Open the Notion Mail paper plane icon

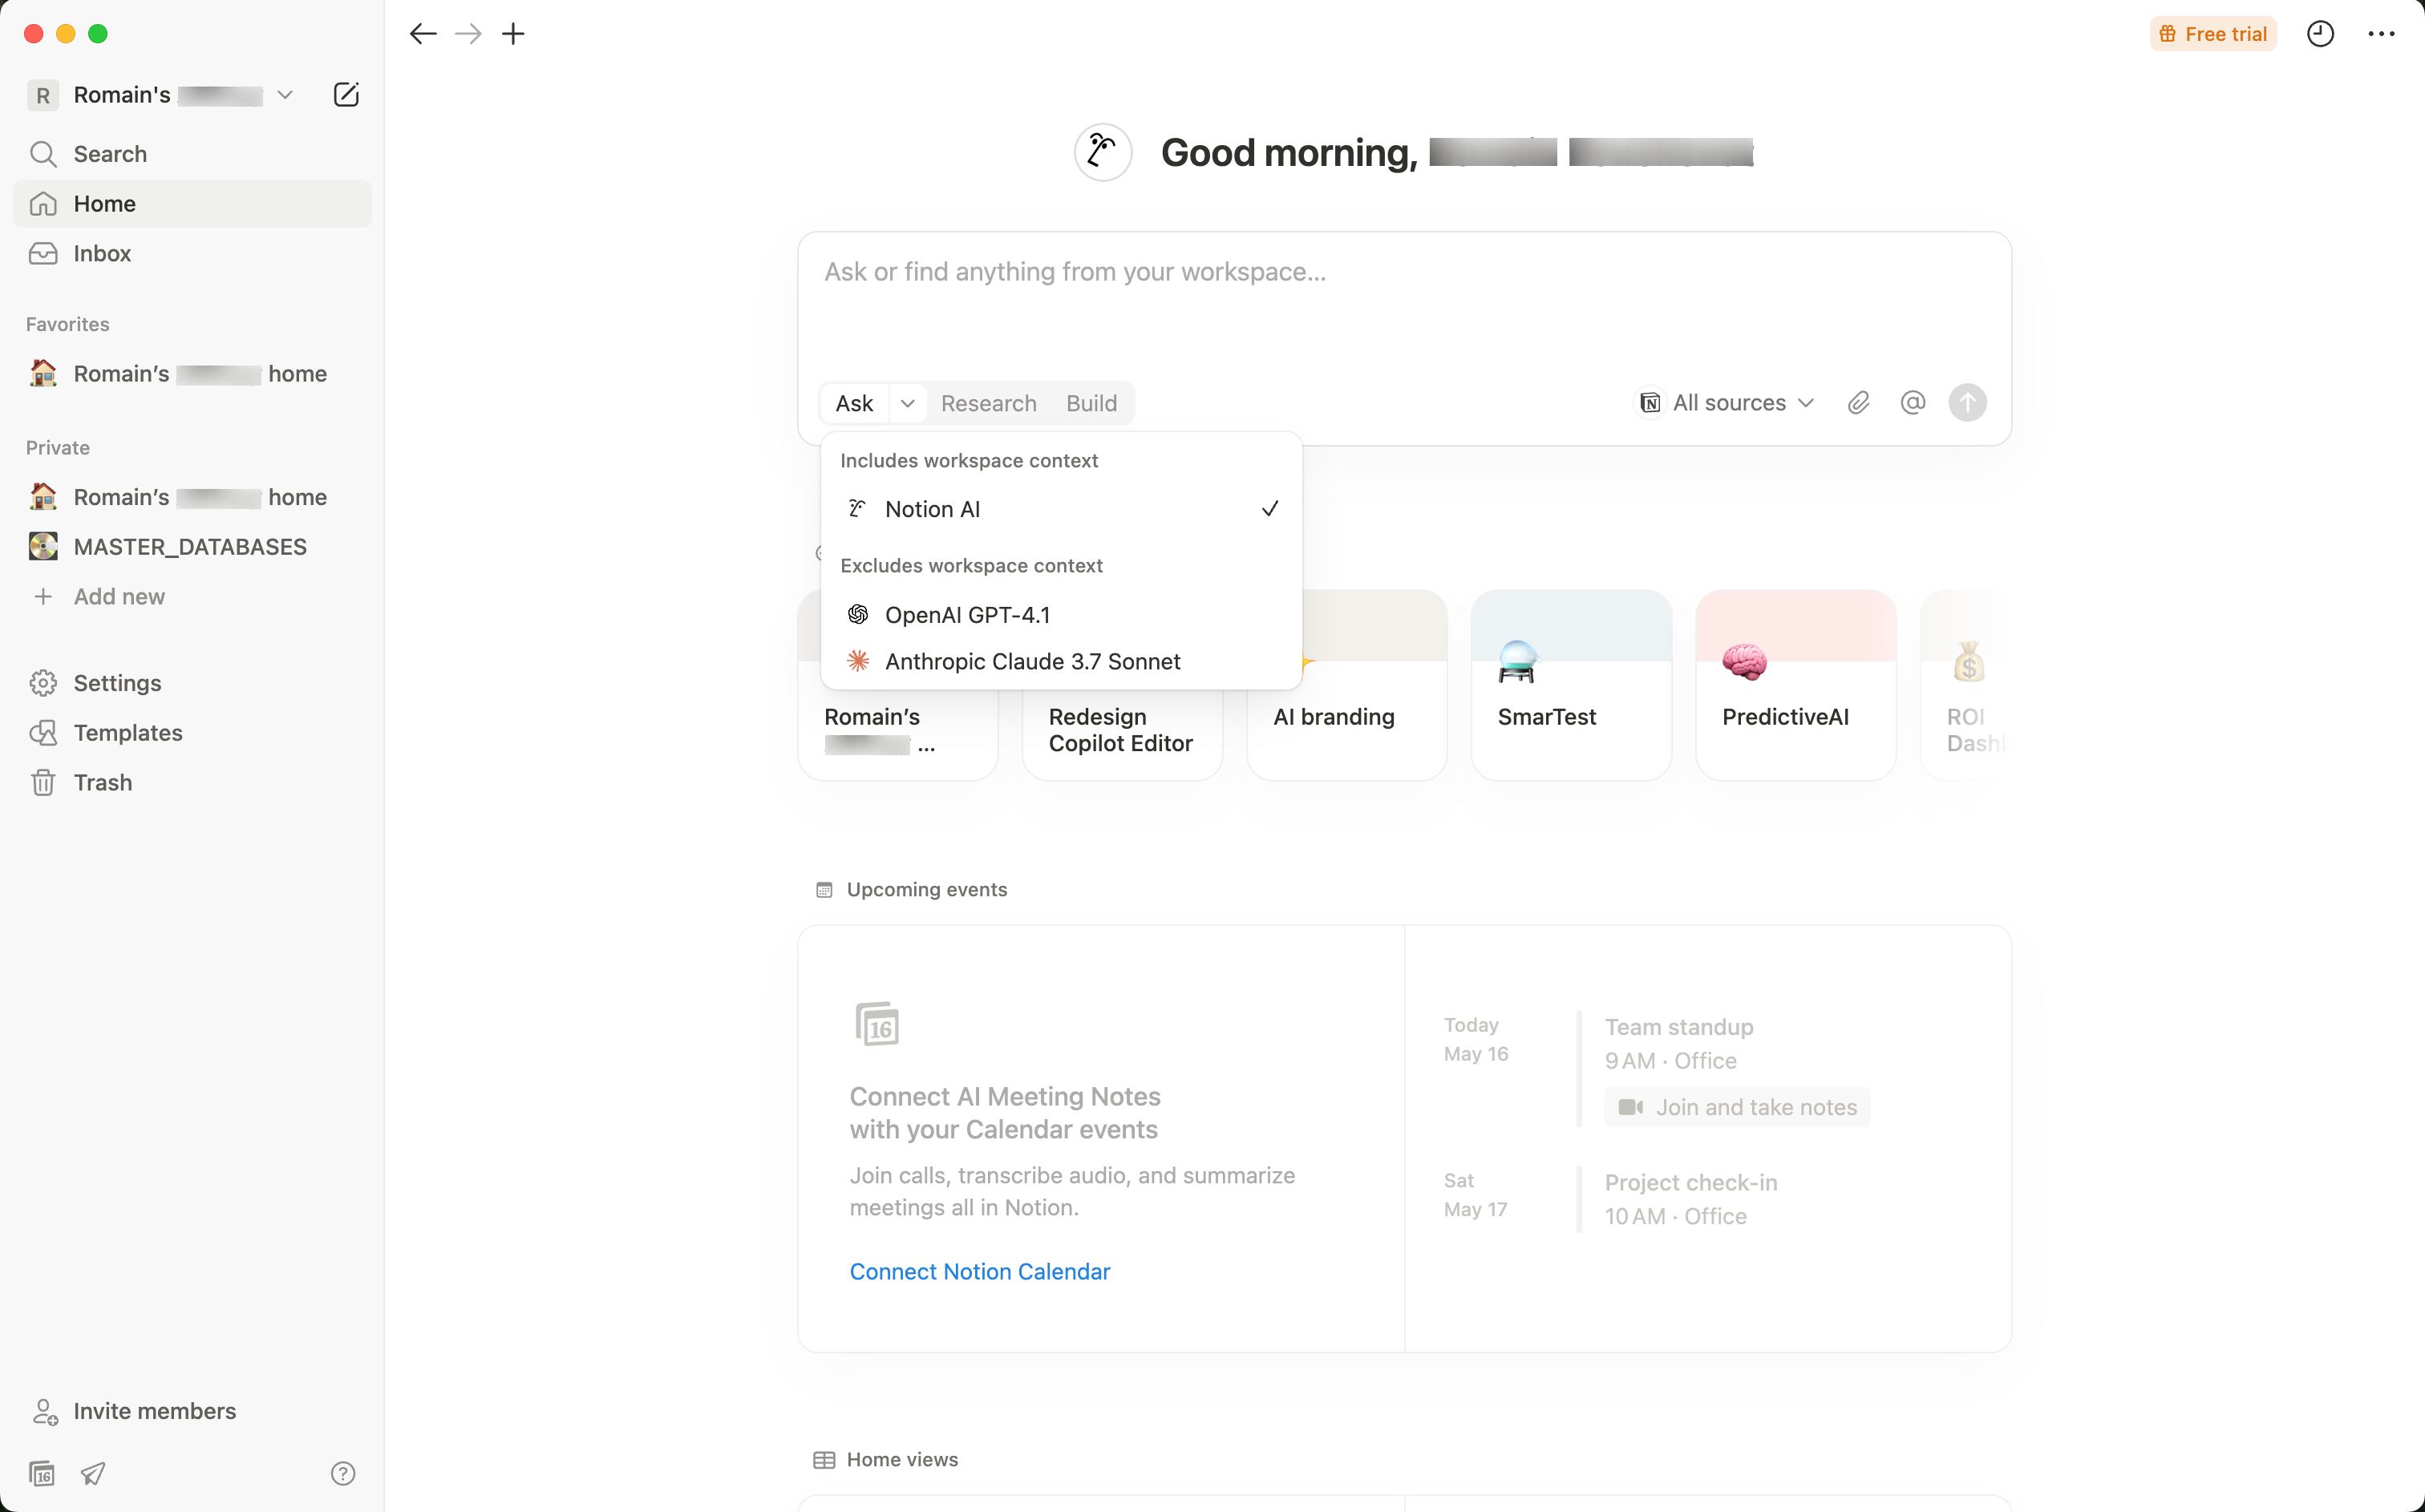coord(93,1473)
